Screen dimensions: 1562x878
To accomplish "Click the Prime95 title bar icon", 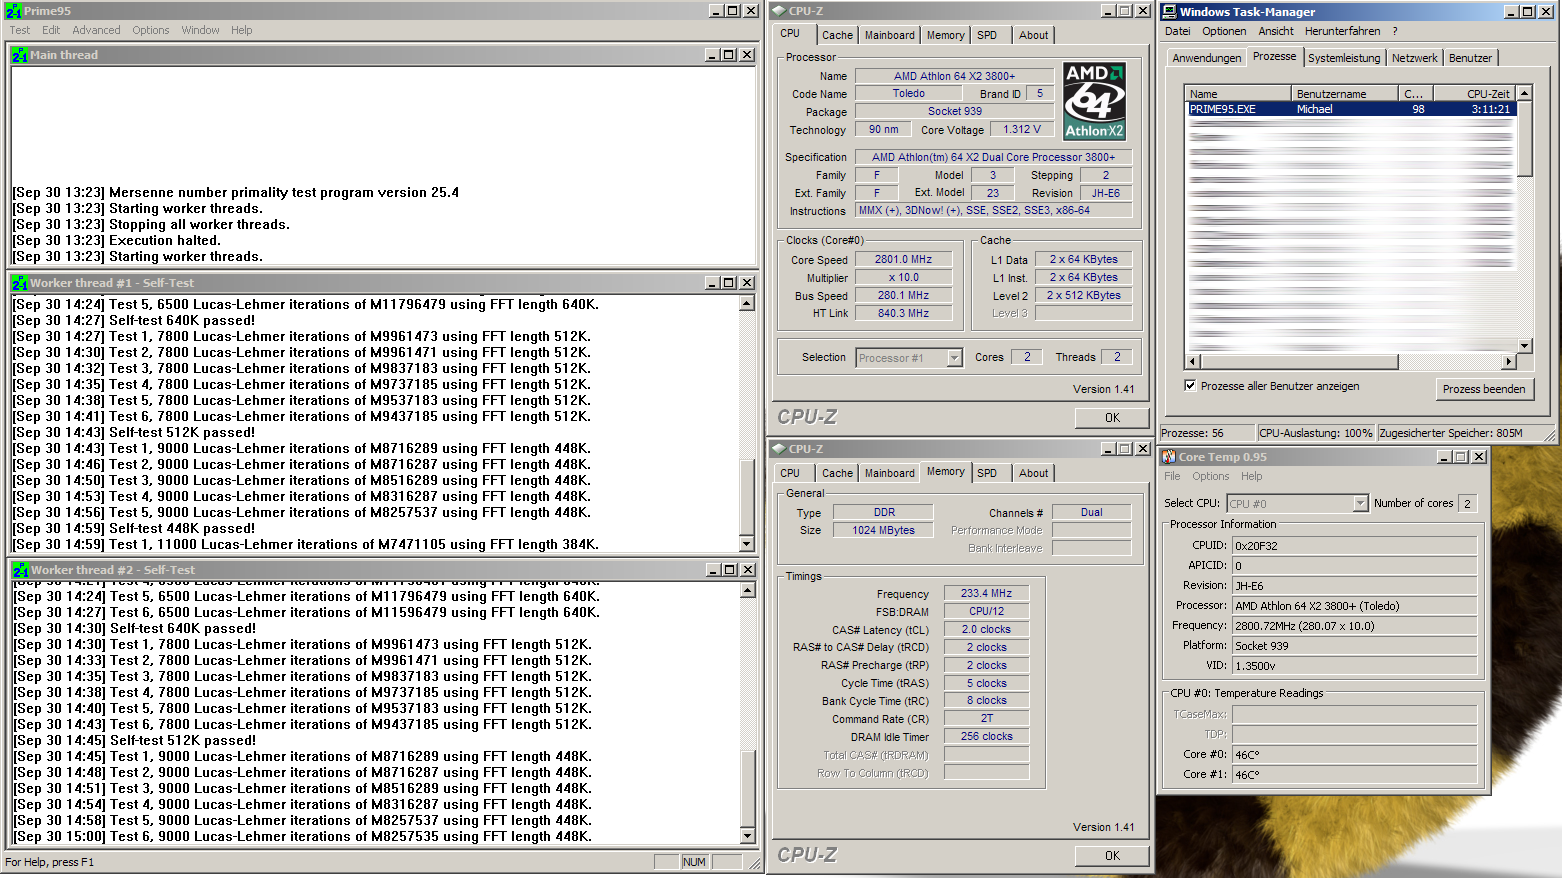I will [14, 11].
